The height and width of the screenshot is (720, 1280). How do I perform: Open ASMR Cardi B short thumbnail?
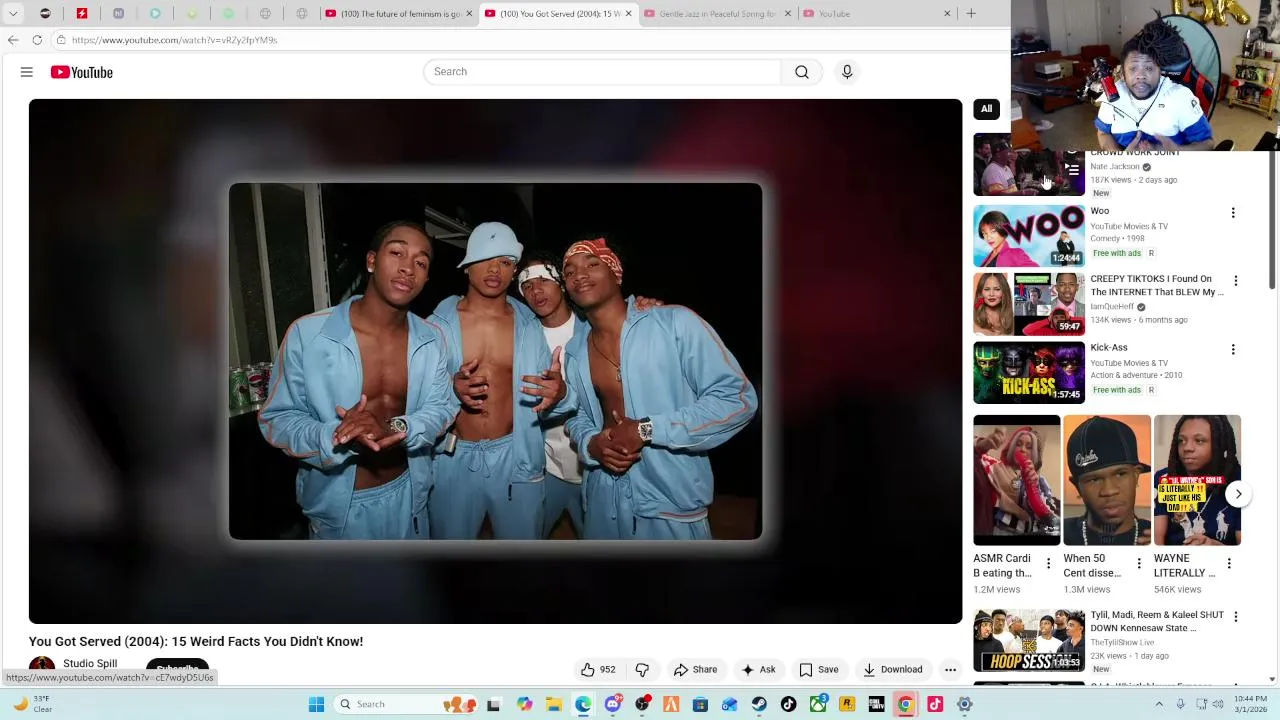pyautogui.click(x=1017, y=480)
